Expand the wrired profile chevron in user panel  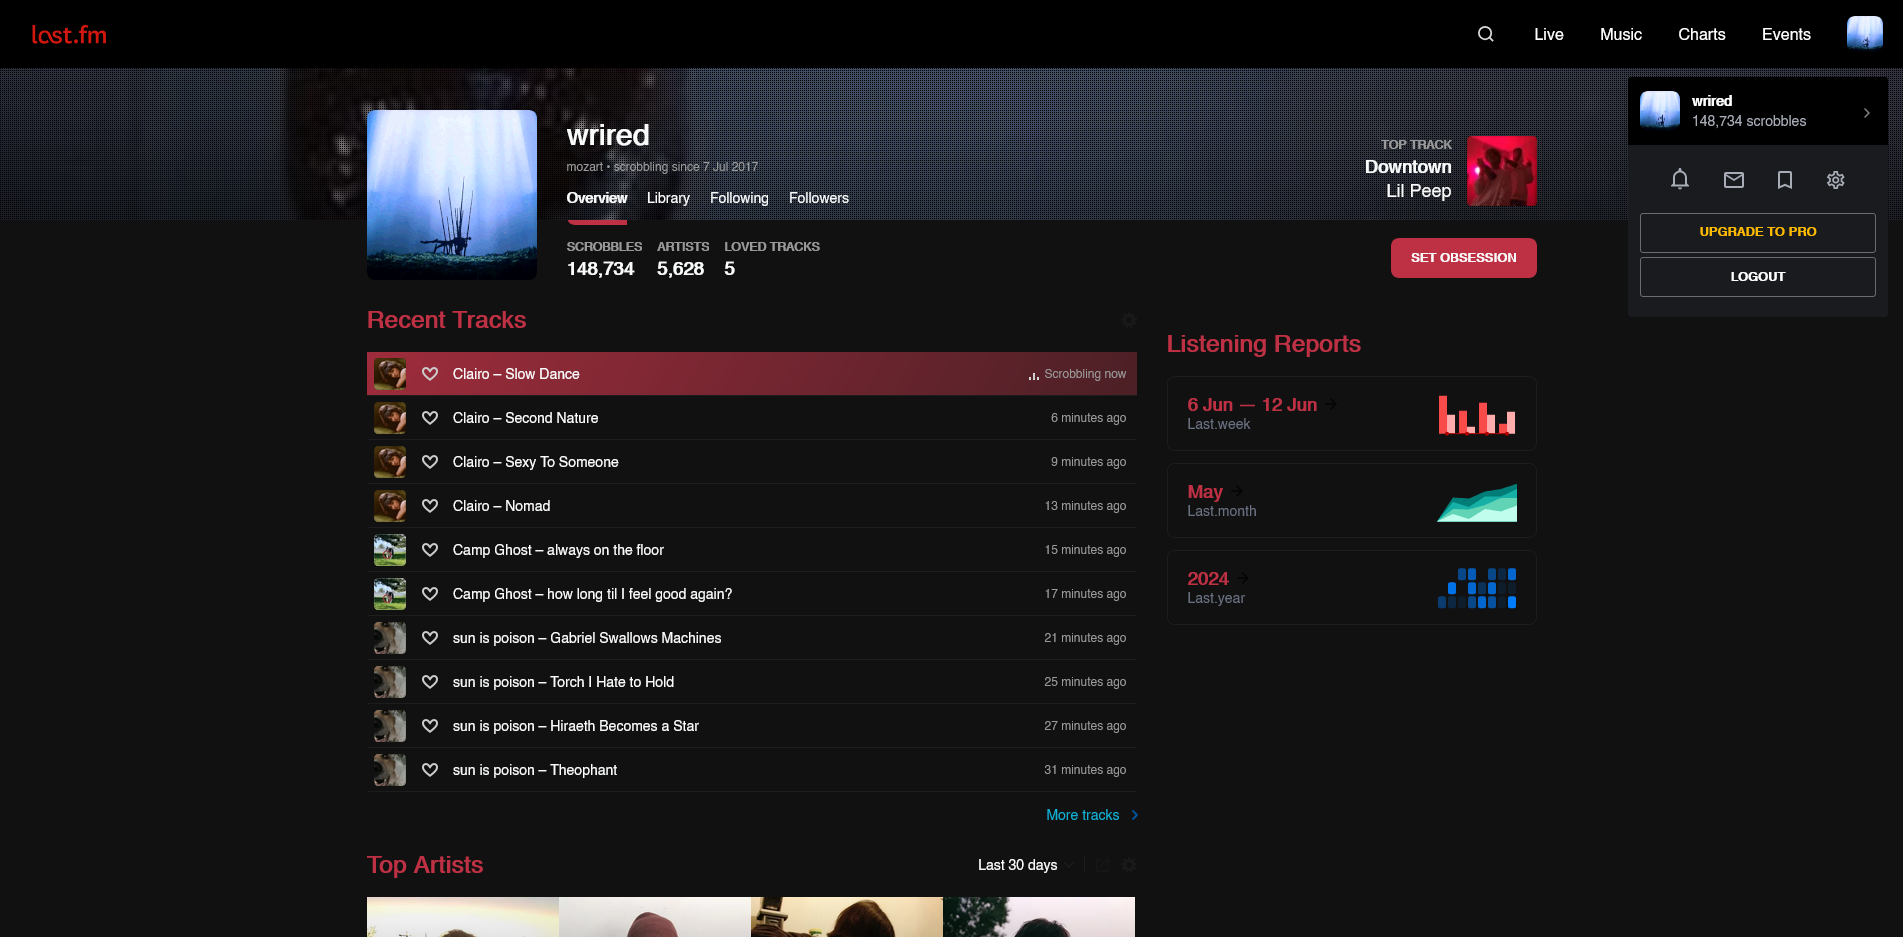(1866, 113)
